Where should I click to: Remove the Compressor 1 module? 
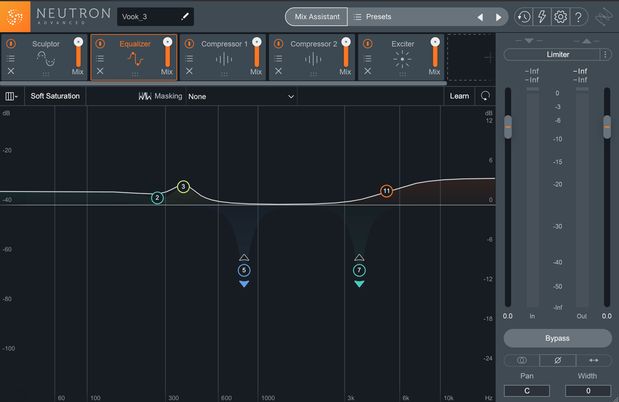coord(189,71)
